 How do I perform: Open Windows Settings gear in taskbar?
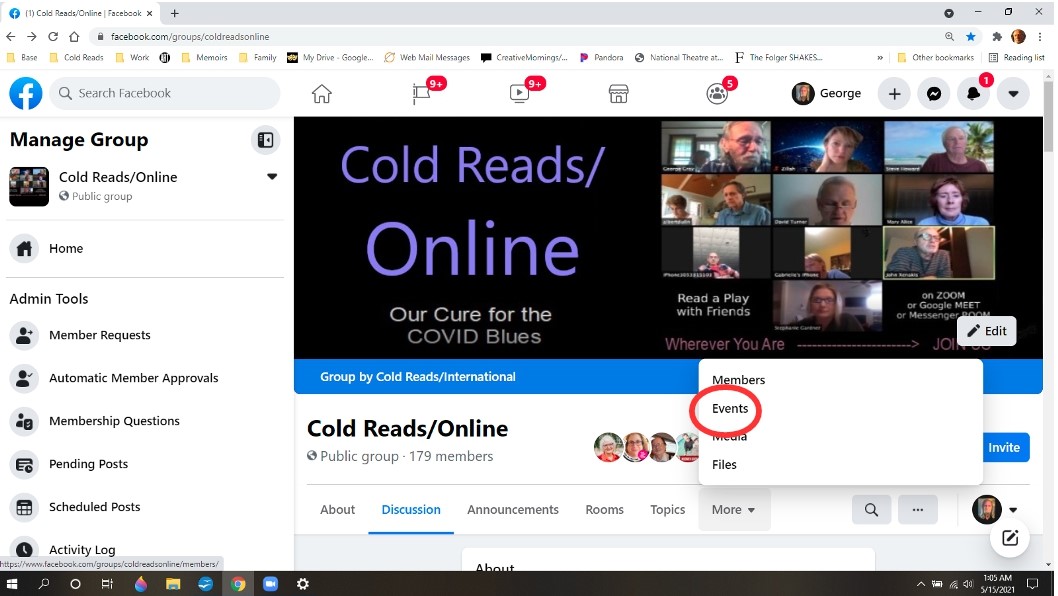[x=303, y=584]
